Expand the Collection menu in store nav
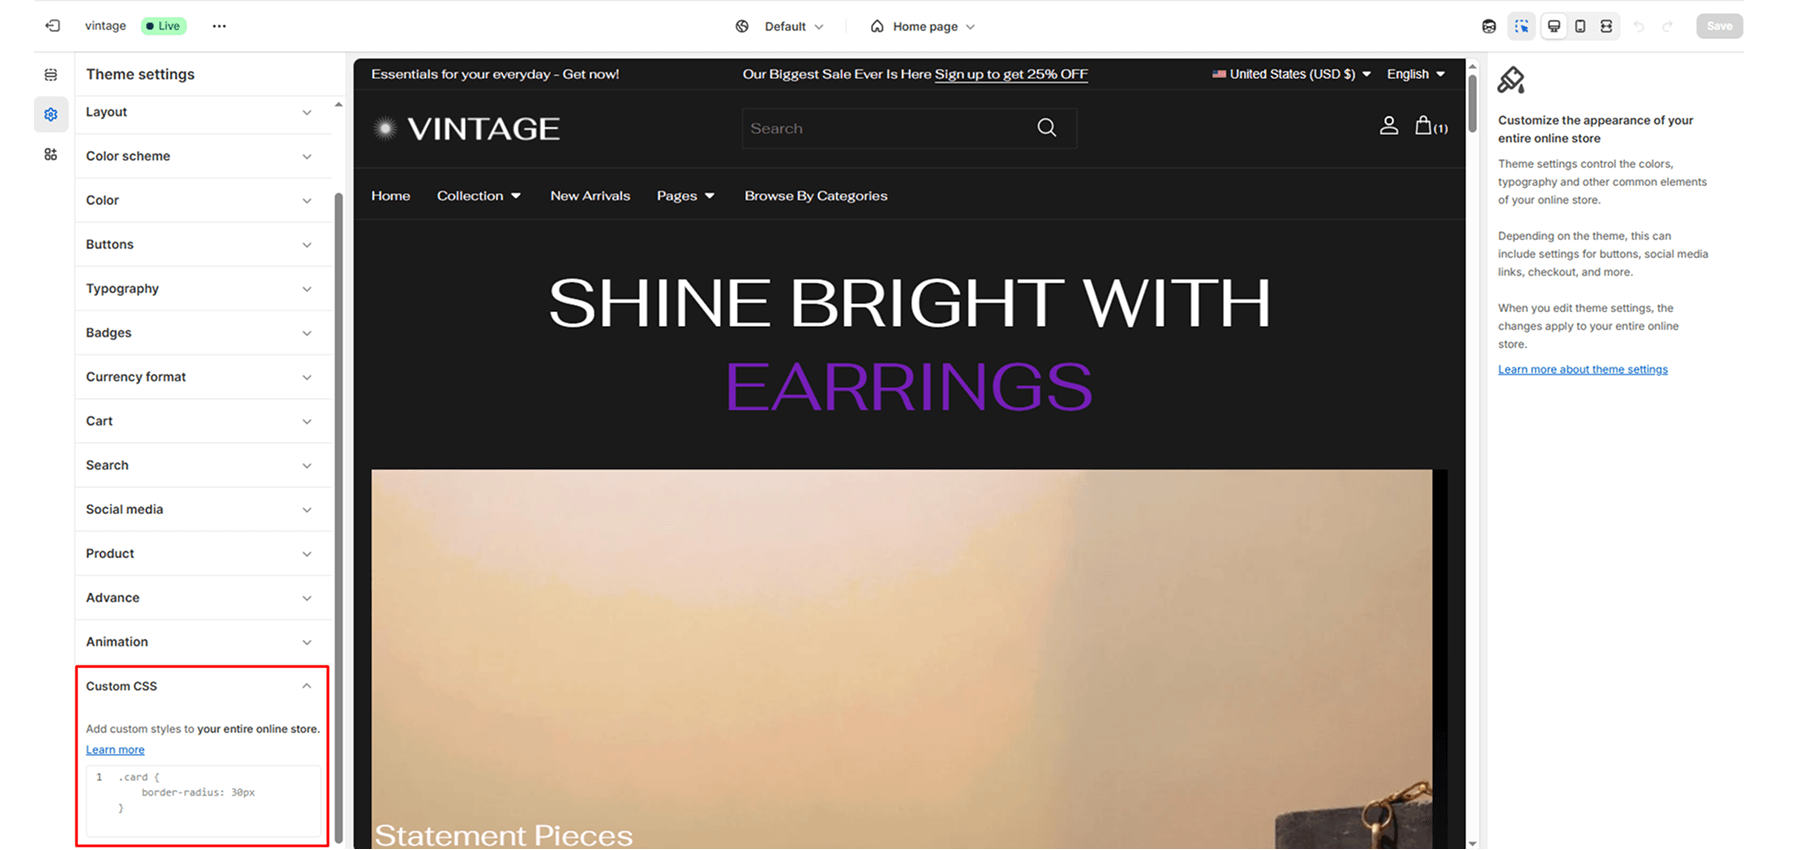The width and height of the screenshot is (1800, 850). 478,196
